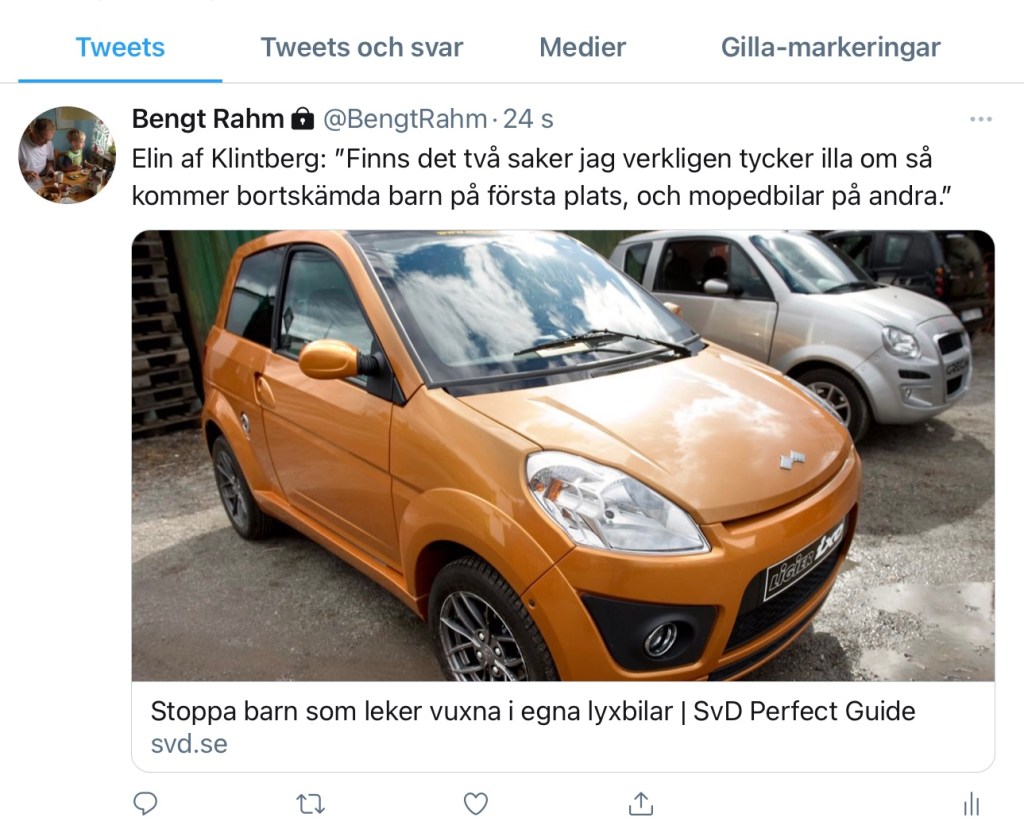Click the @BengtRahm handle
The height and width of the screenshot is (833, 1024).
pyautogui.click(x=403, y=120)
